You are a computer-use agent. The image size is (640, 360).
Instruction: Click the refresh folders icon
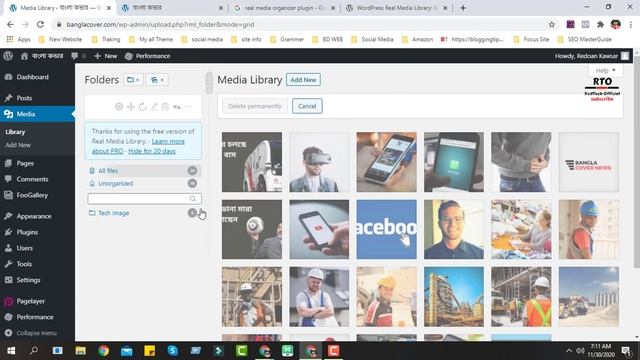point(142,107)
